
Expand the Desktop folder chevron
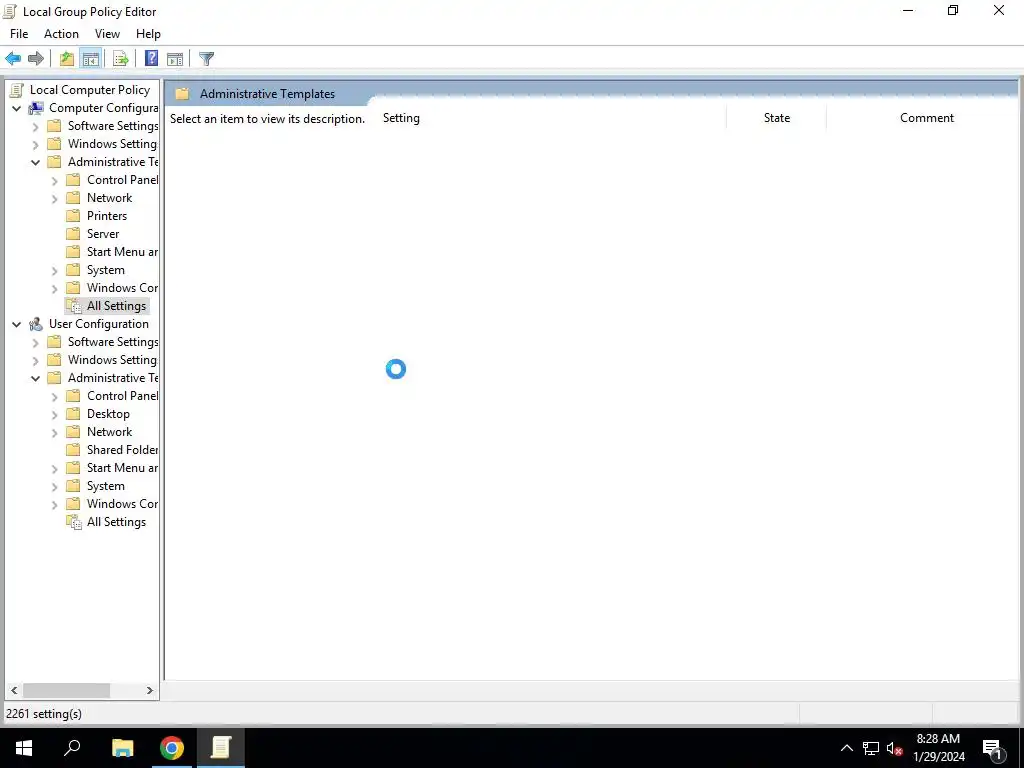[55, 415]
